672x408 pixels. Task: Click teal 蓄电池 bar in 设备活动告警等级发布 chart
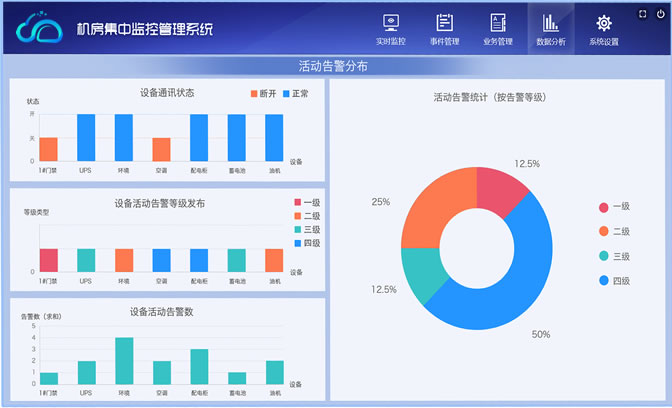[237, 260]
